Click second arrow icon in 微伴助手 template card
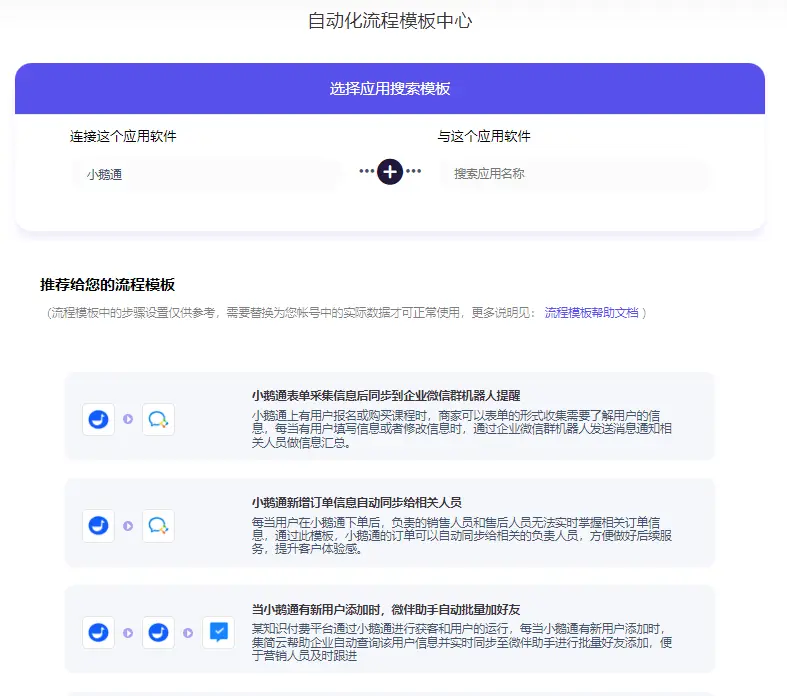The image size is (787, 696). coord(188,633)
